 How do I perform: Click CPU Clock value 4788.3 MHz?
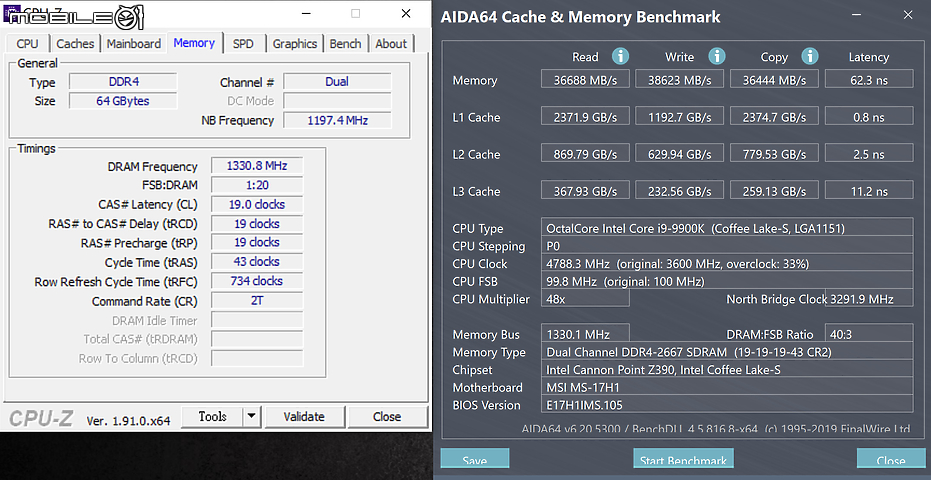tap(727, 263)
